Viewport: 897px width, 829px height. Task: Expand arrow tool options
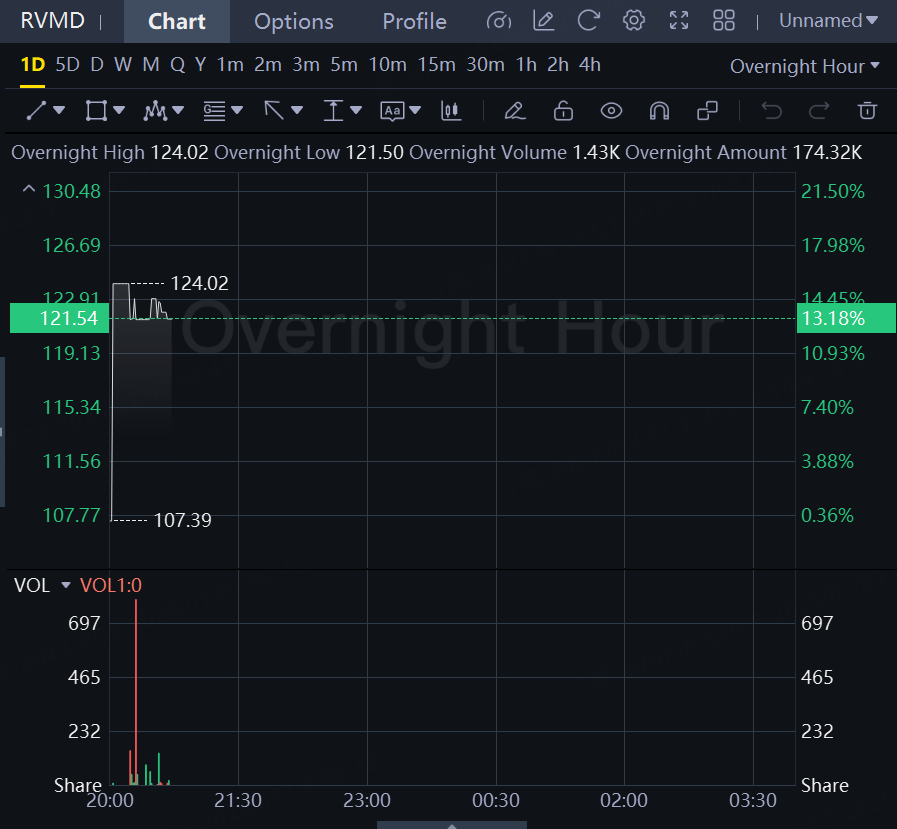(x=297, y=110)
